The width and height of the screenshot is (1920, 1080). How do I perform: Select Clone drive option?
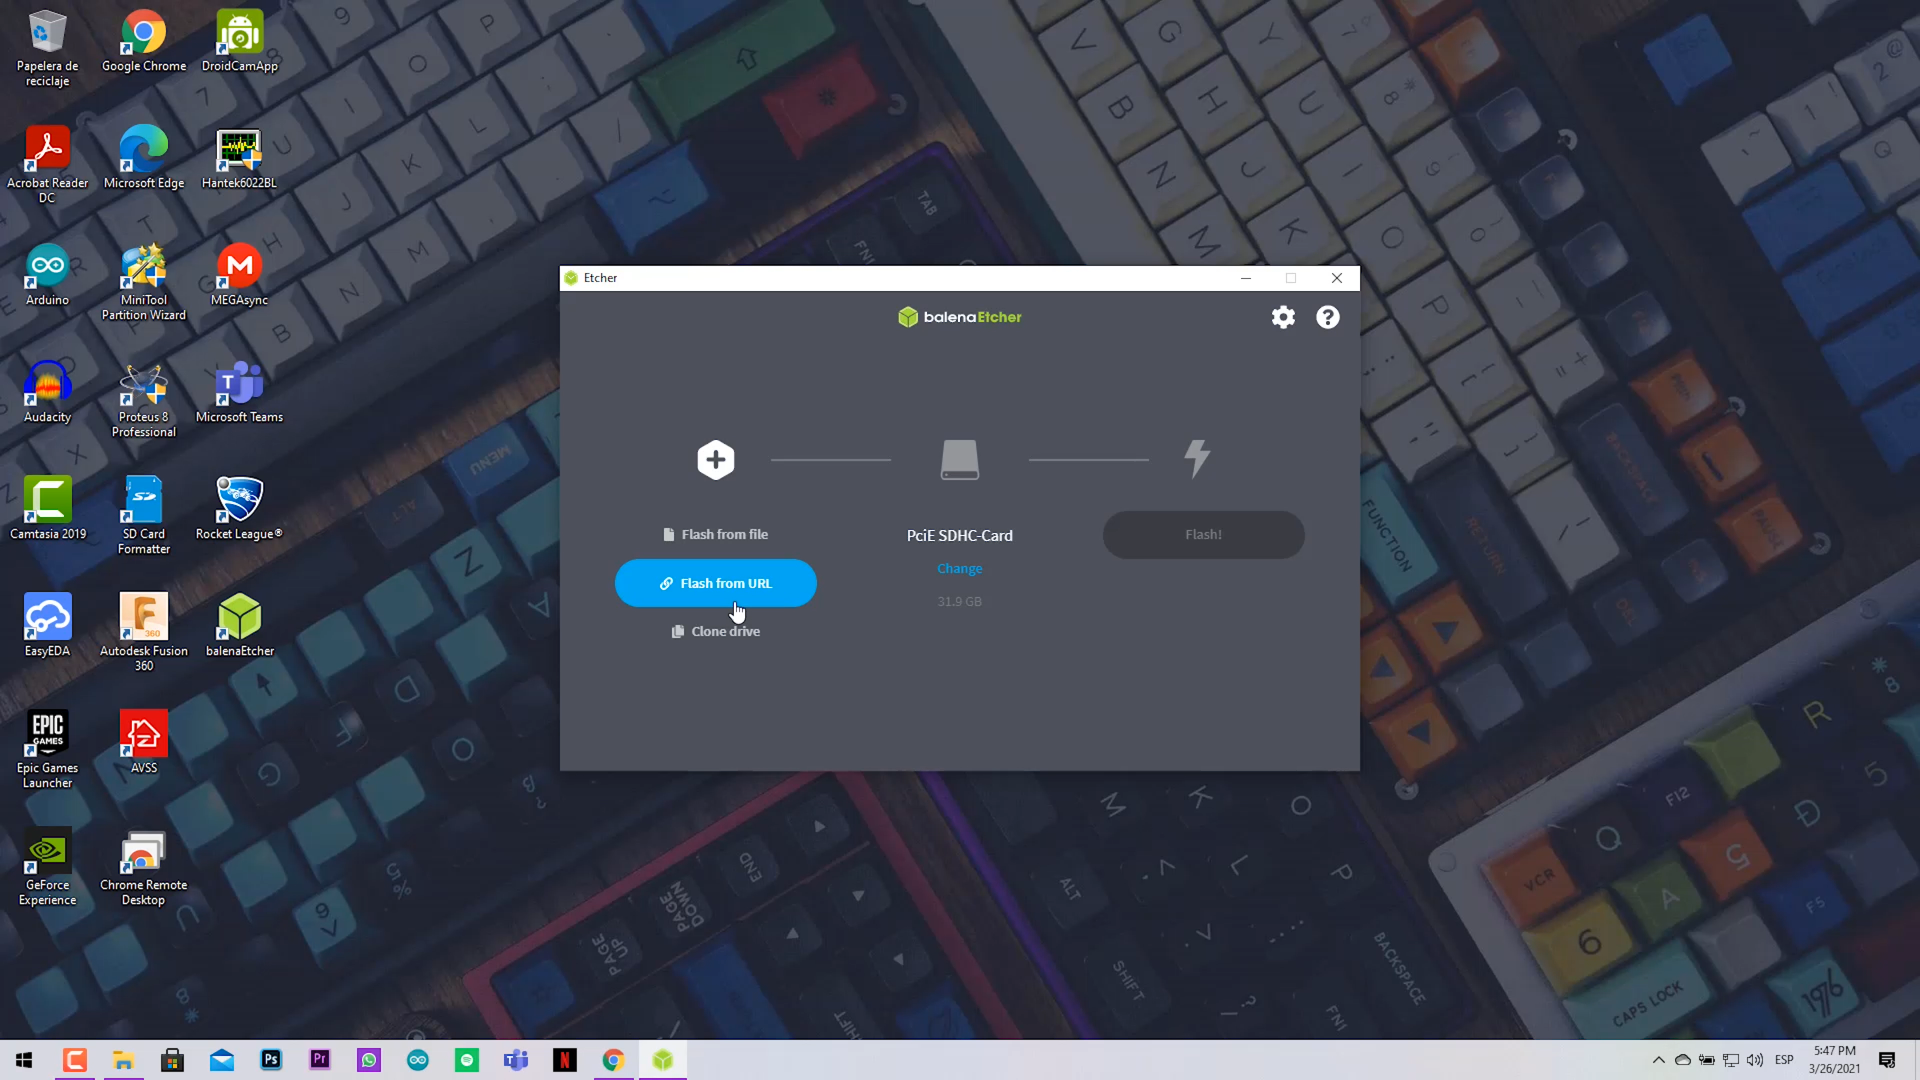tap(716, 631)
